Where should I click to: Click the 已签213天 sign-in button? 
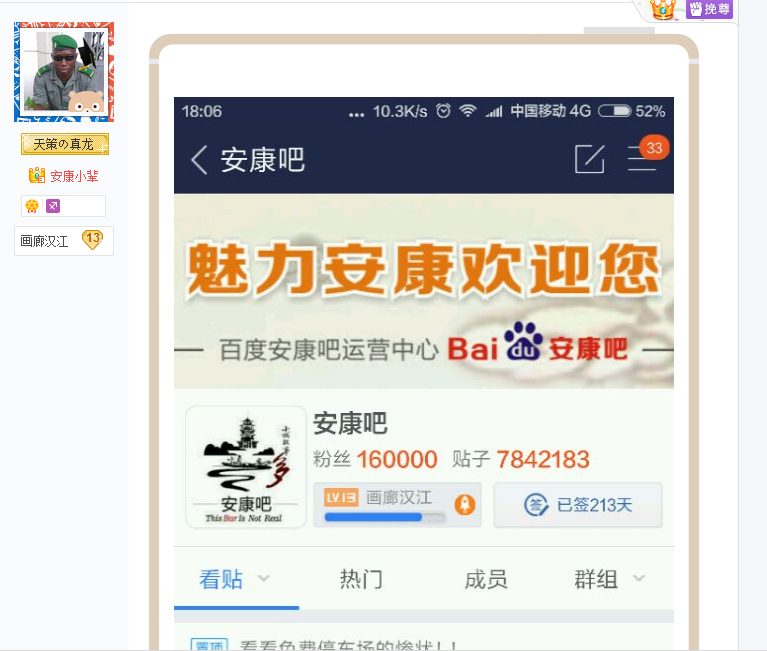pyautogui.click(x=578, y=505)
